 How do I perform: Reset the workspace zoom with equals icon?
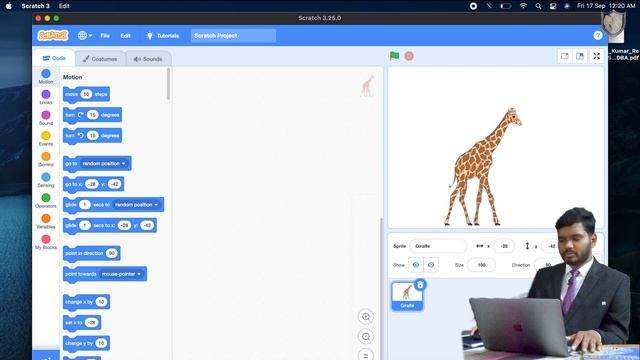[366, 355]
